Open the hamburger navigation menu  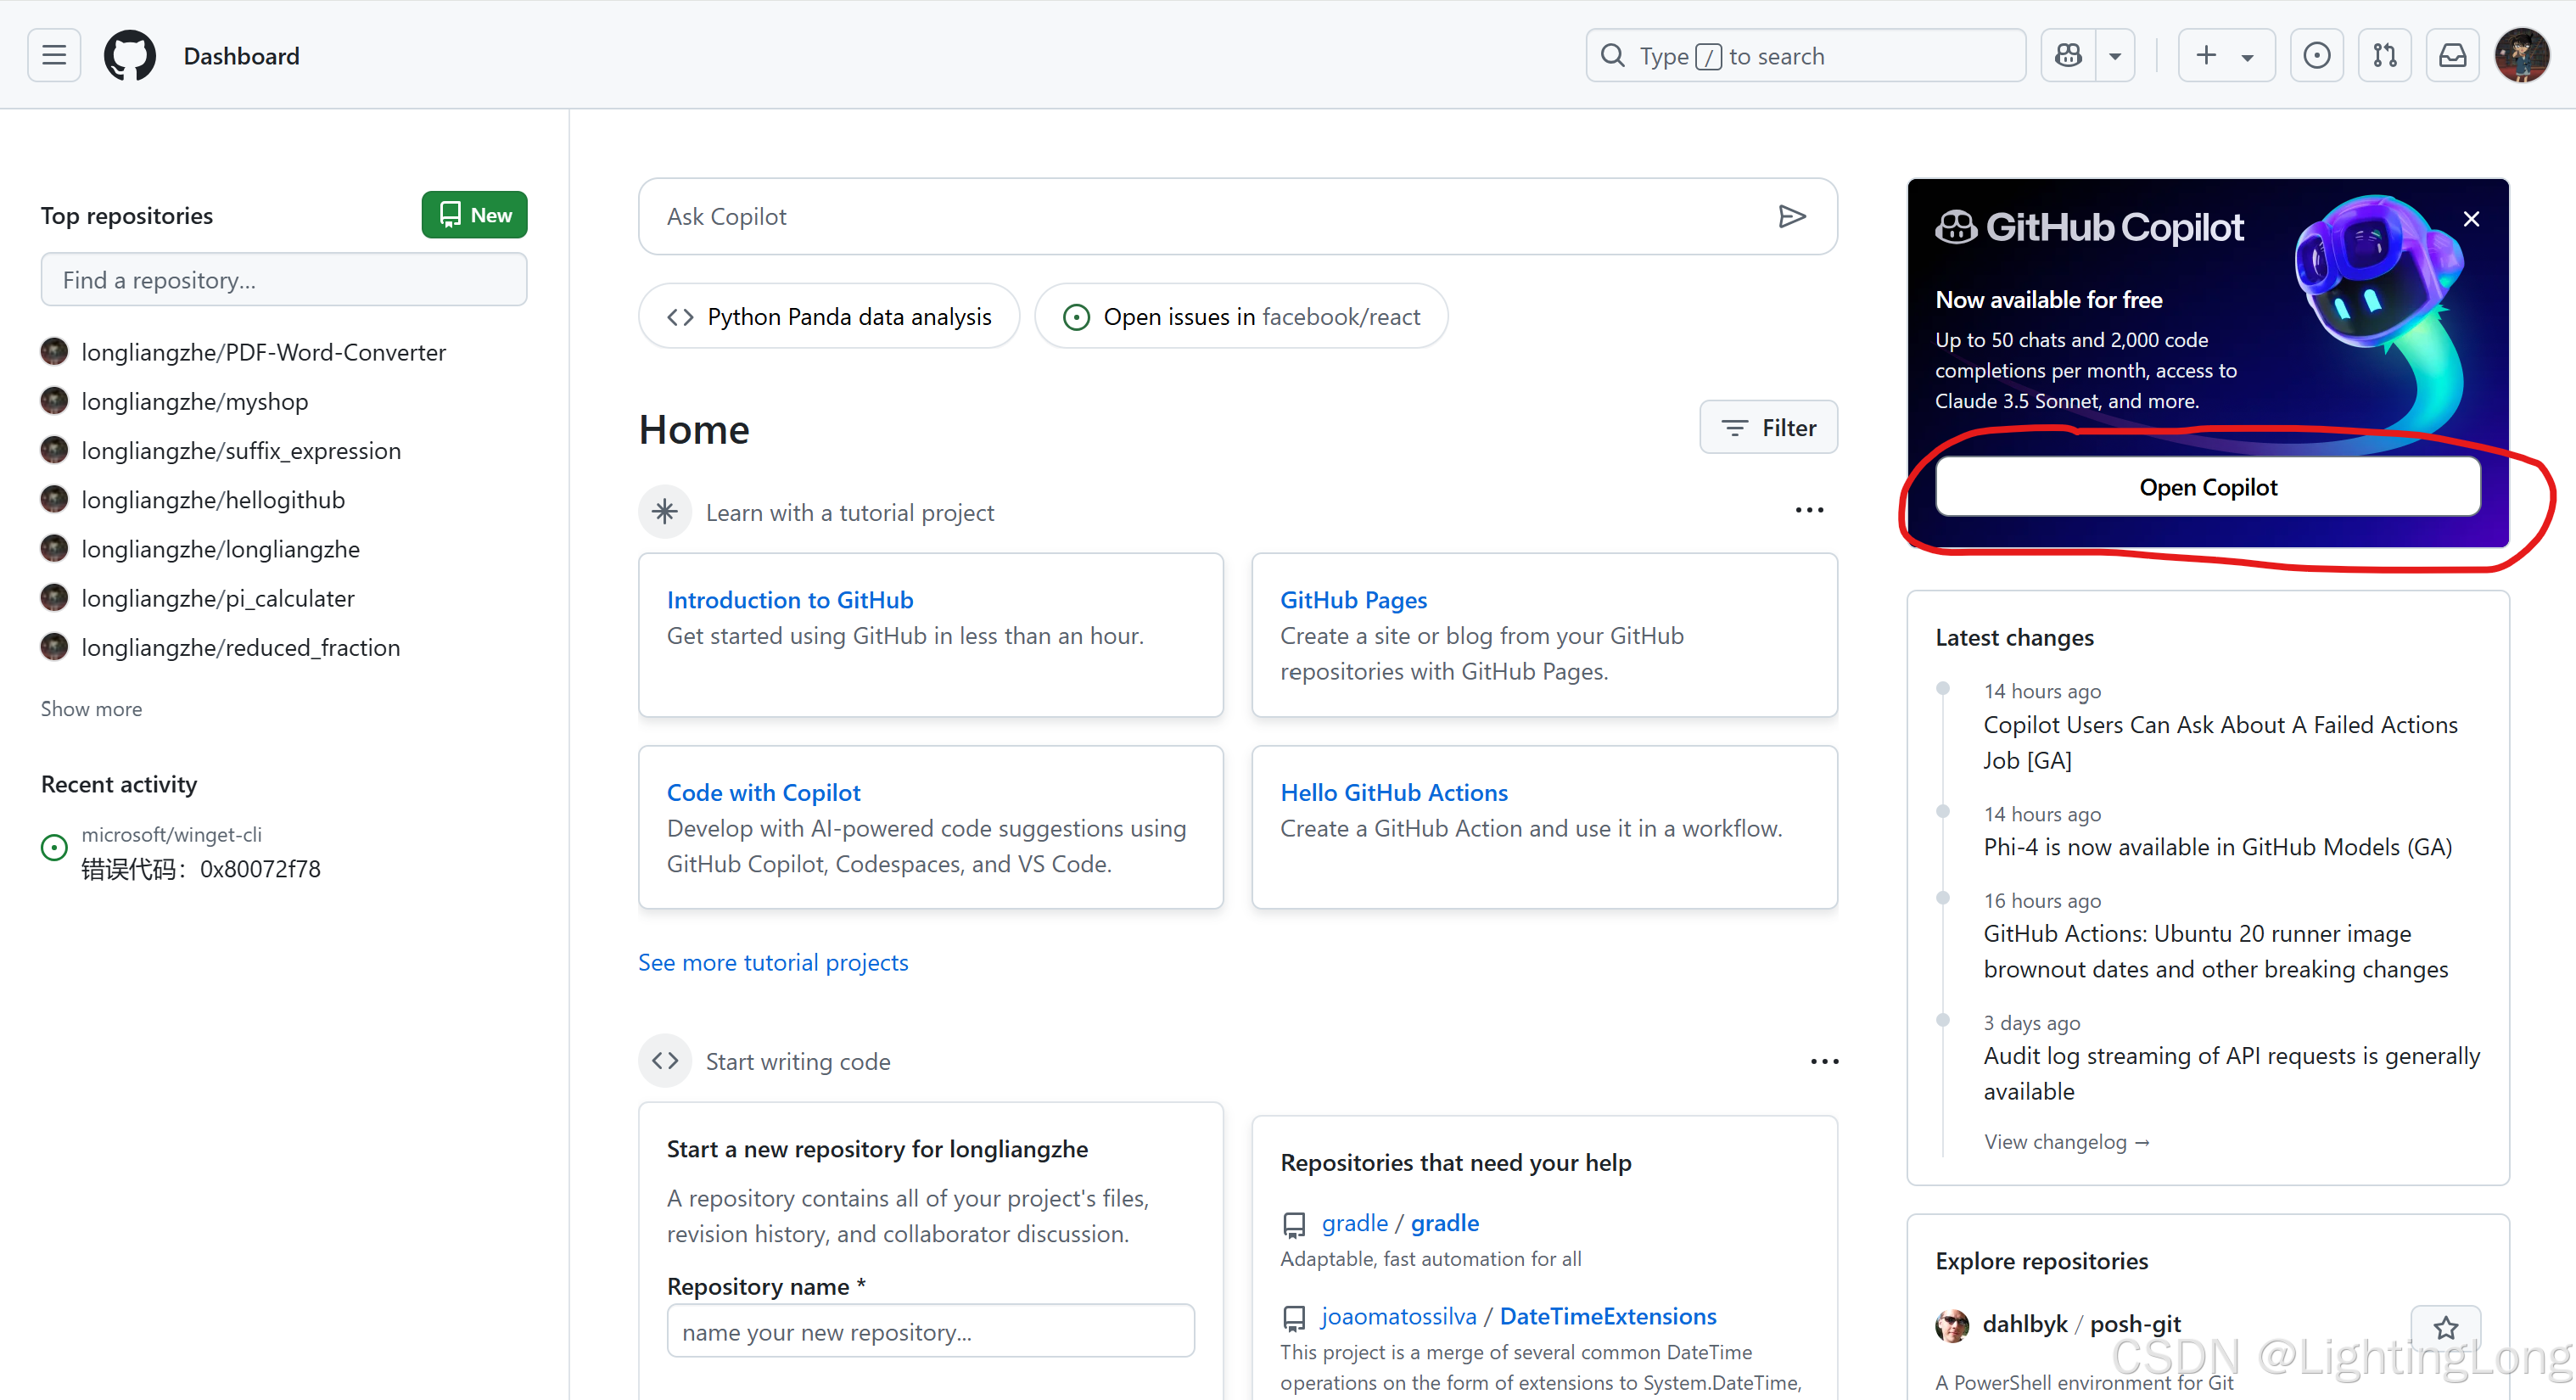click(x=54, y=56)
